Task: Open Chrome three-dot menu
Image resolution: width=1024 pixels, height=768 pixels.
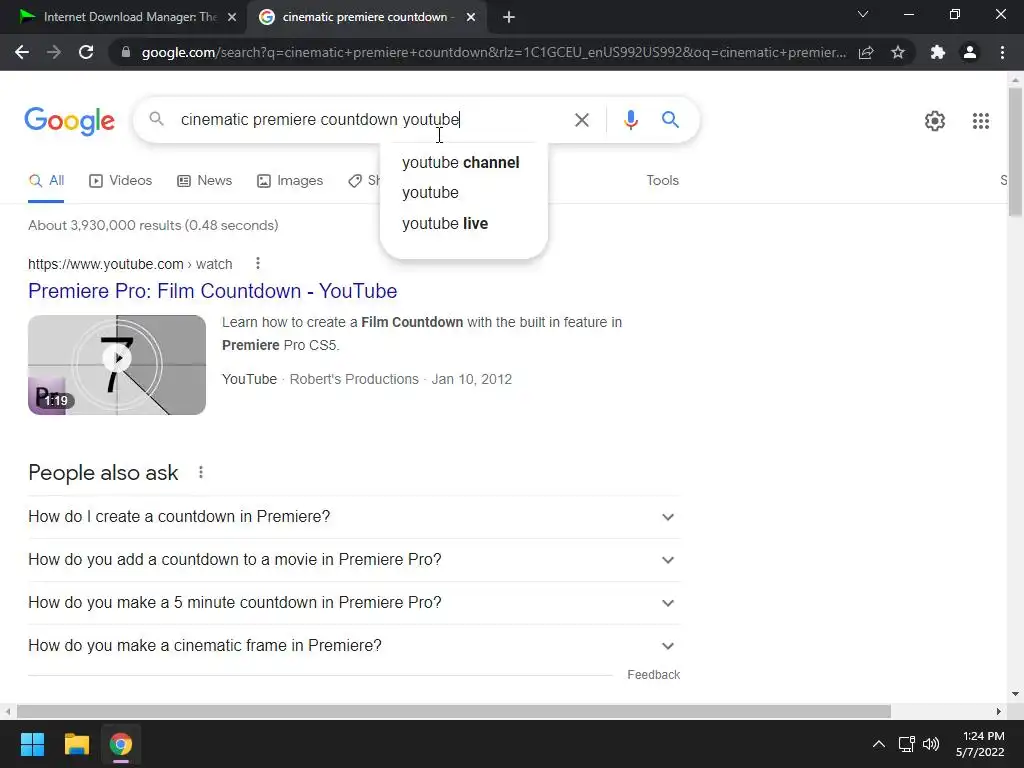Action: [1002, 52]
